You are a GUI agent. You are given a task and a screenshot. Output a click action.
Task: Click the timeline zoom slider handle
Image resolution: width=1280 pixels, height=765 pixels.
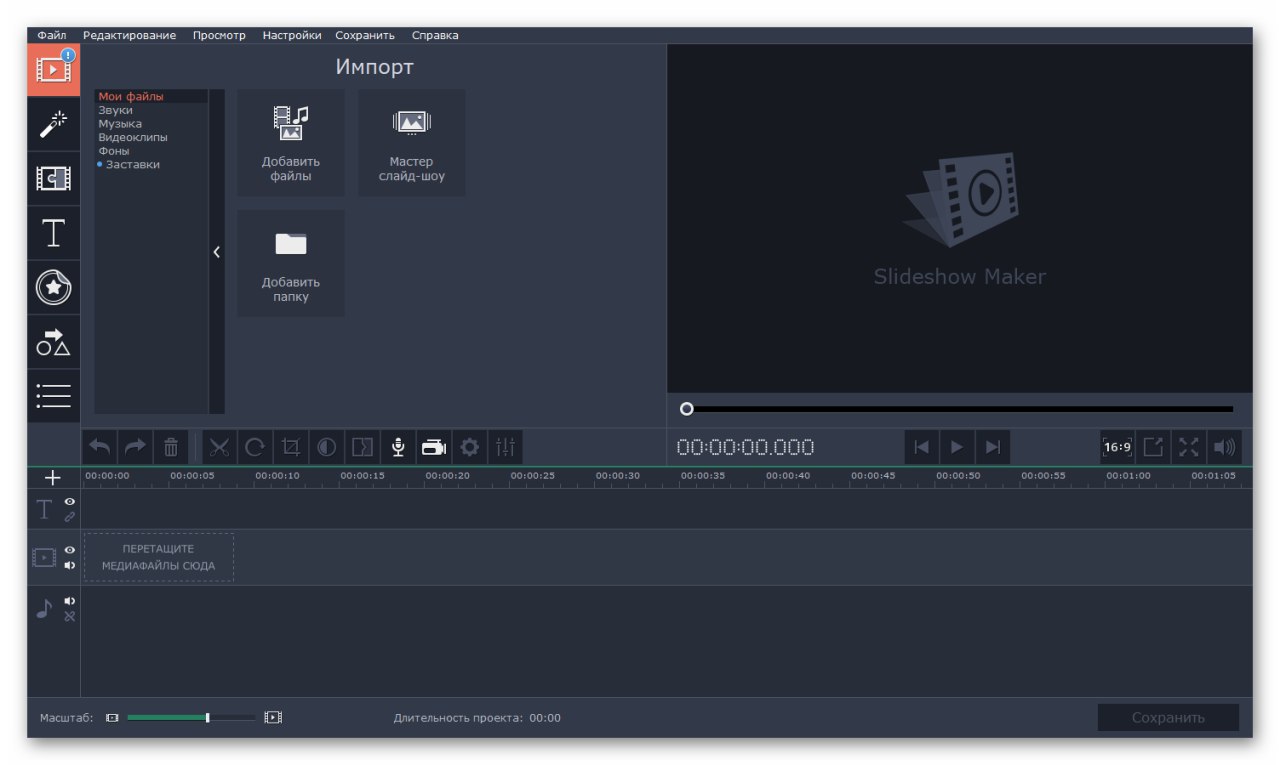tap(207, 717)
